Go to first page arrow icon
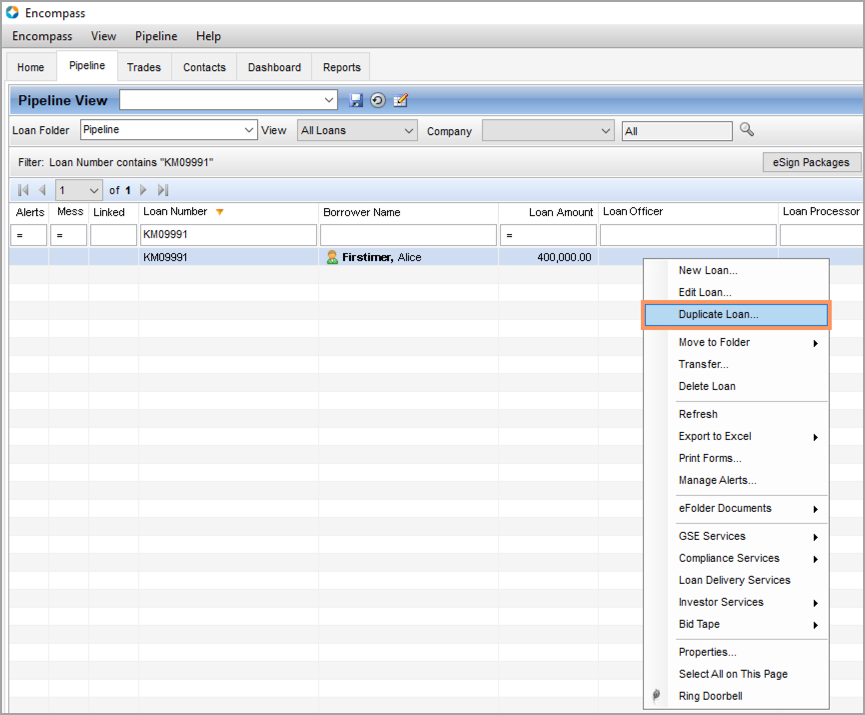This screenshot has width=865, height=715. 23,190
